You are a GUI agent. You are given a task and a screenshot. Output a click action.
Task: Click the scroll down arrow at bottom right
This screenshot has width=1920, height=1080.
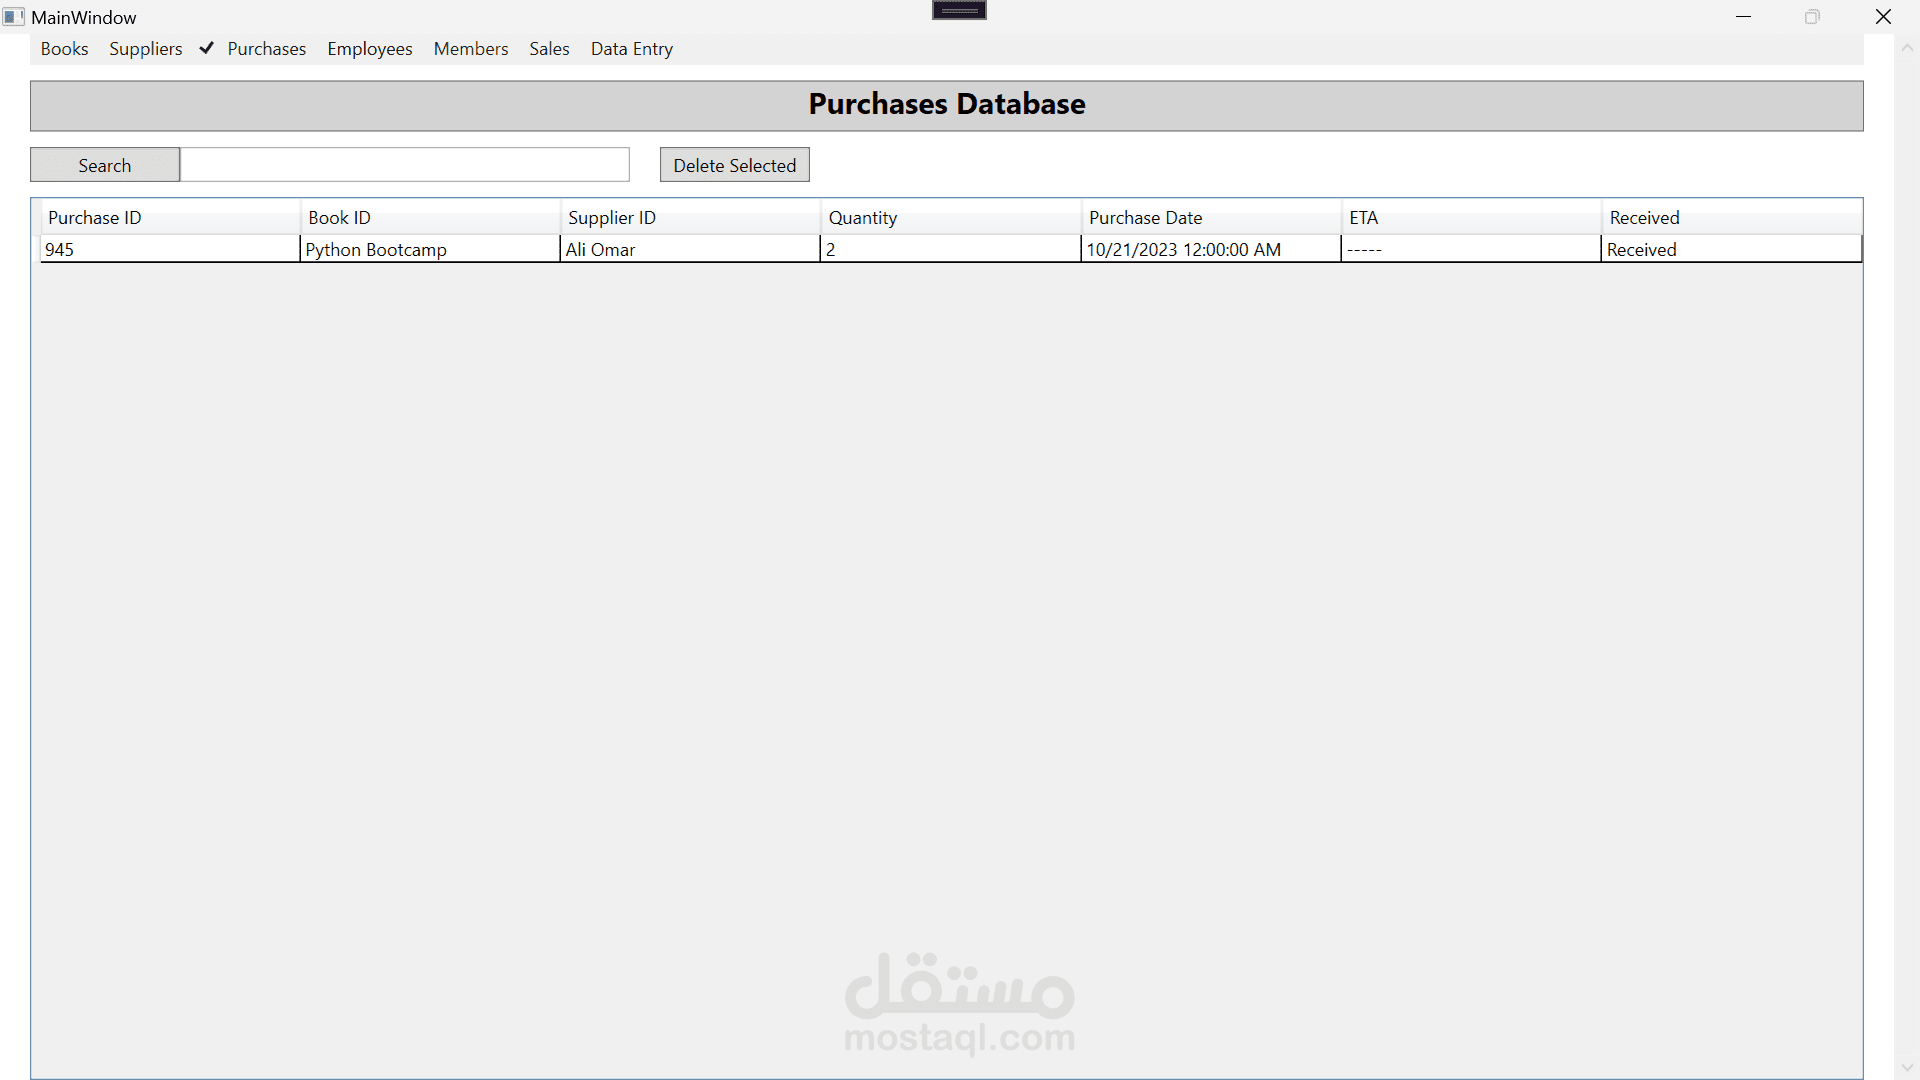1906,1068
